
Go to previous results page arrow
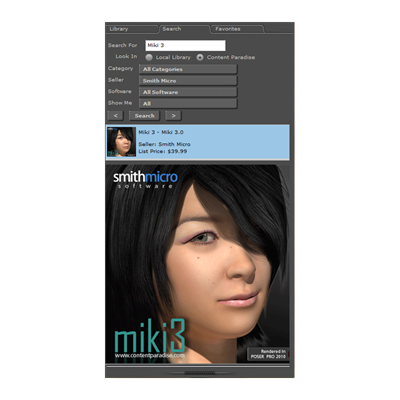tap(115, 116)
